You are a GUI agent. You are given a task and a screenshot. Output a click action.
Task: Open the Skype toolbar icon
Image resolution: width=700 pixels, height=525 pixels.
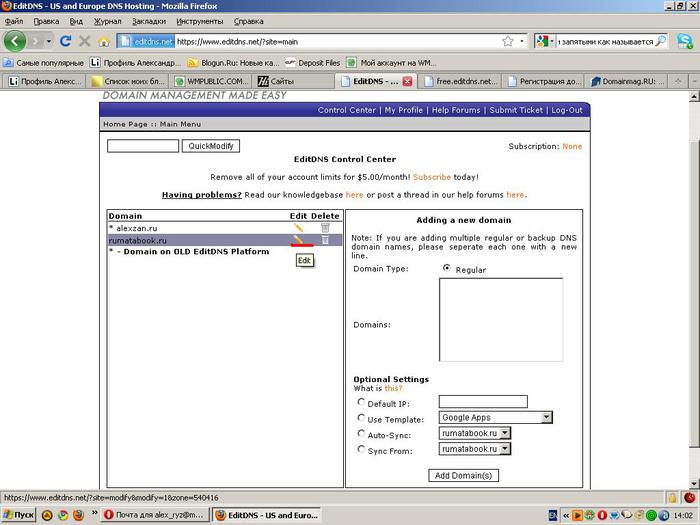click(x=685, y=42)
